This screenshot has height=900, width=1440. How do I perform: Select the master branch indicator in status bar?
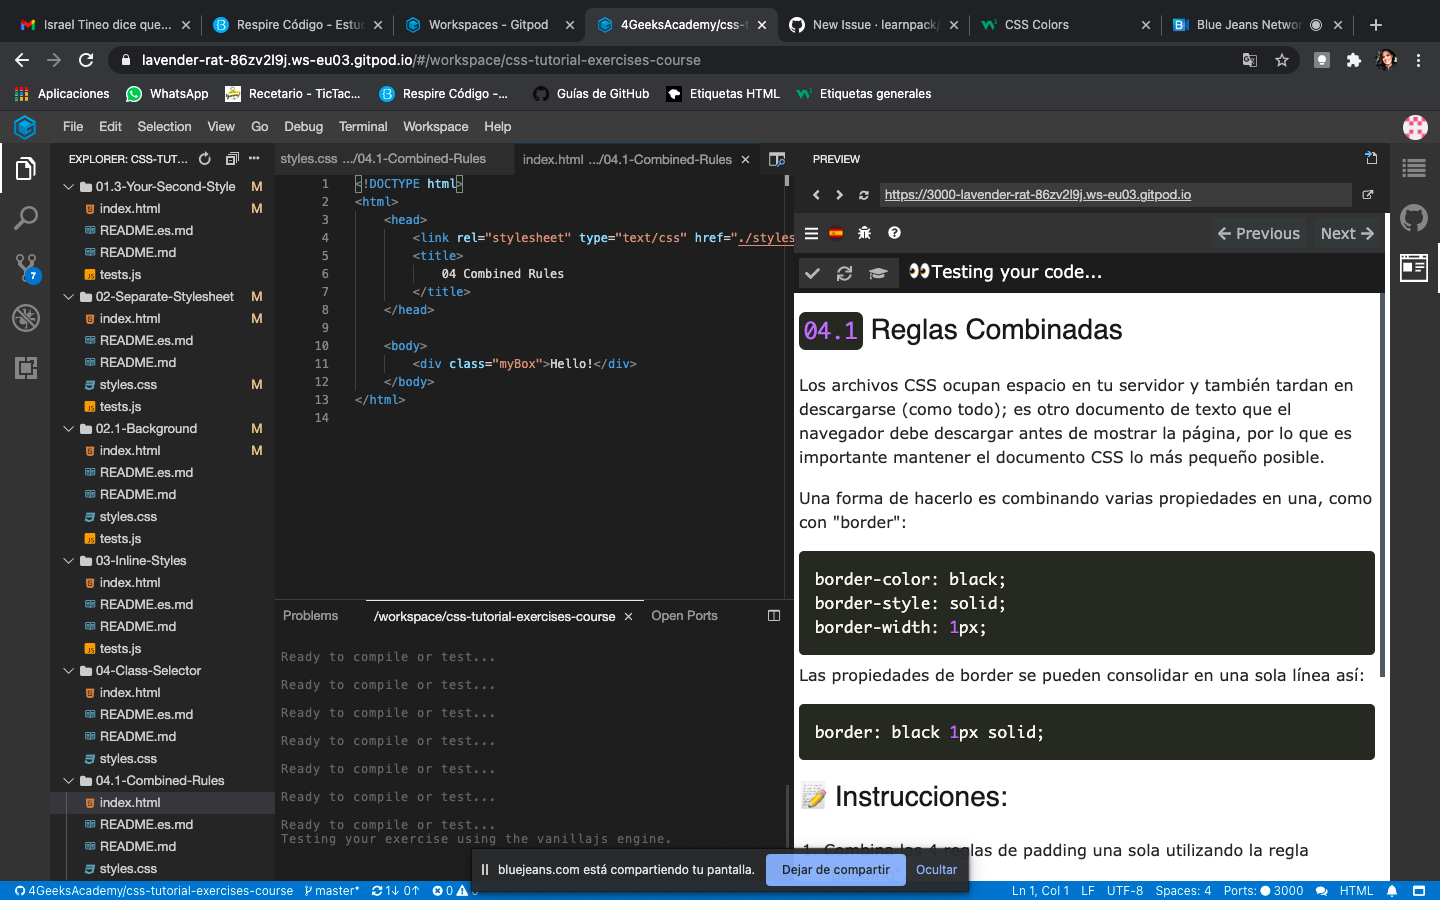coord(332,890)
